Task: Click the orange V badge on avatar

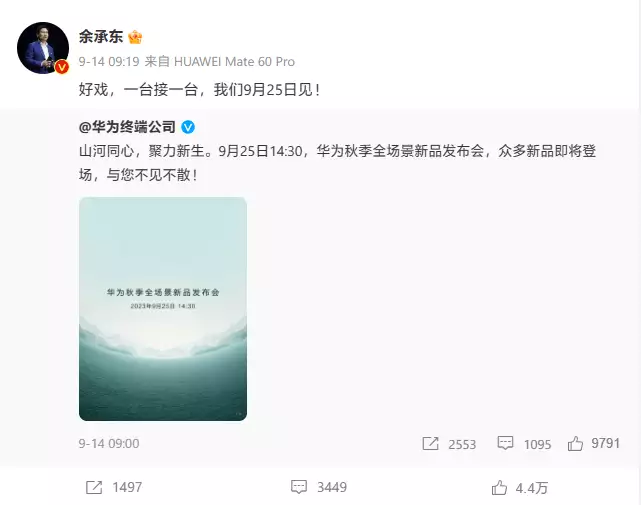Action: 62,67
